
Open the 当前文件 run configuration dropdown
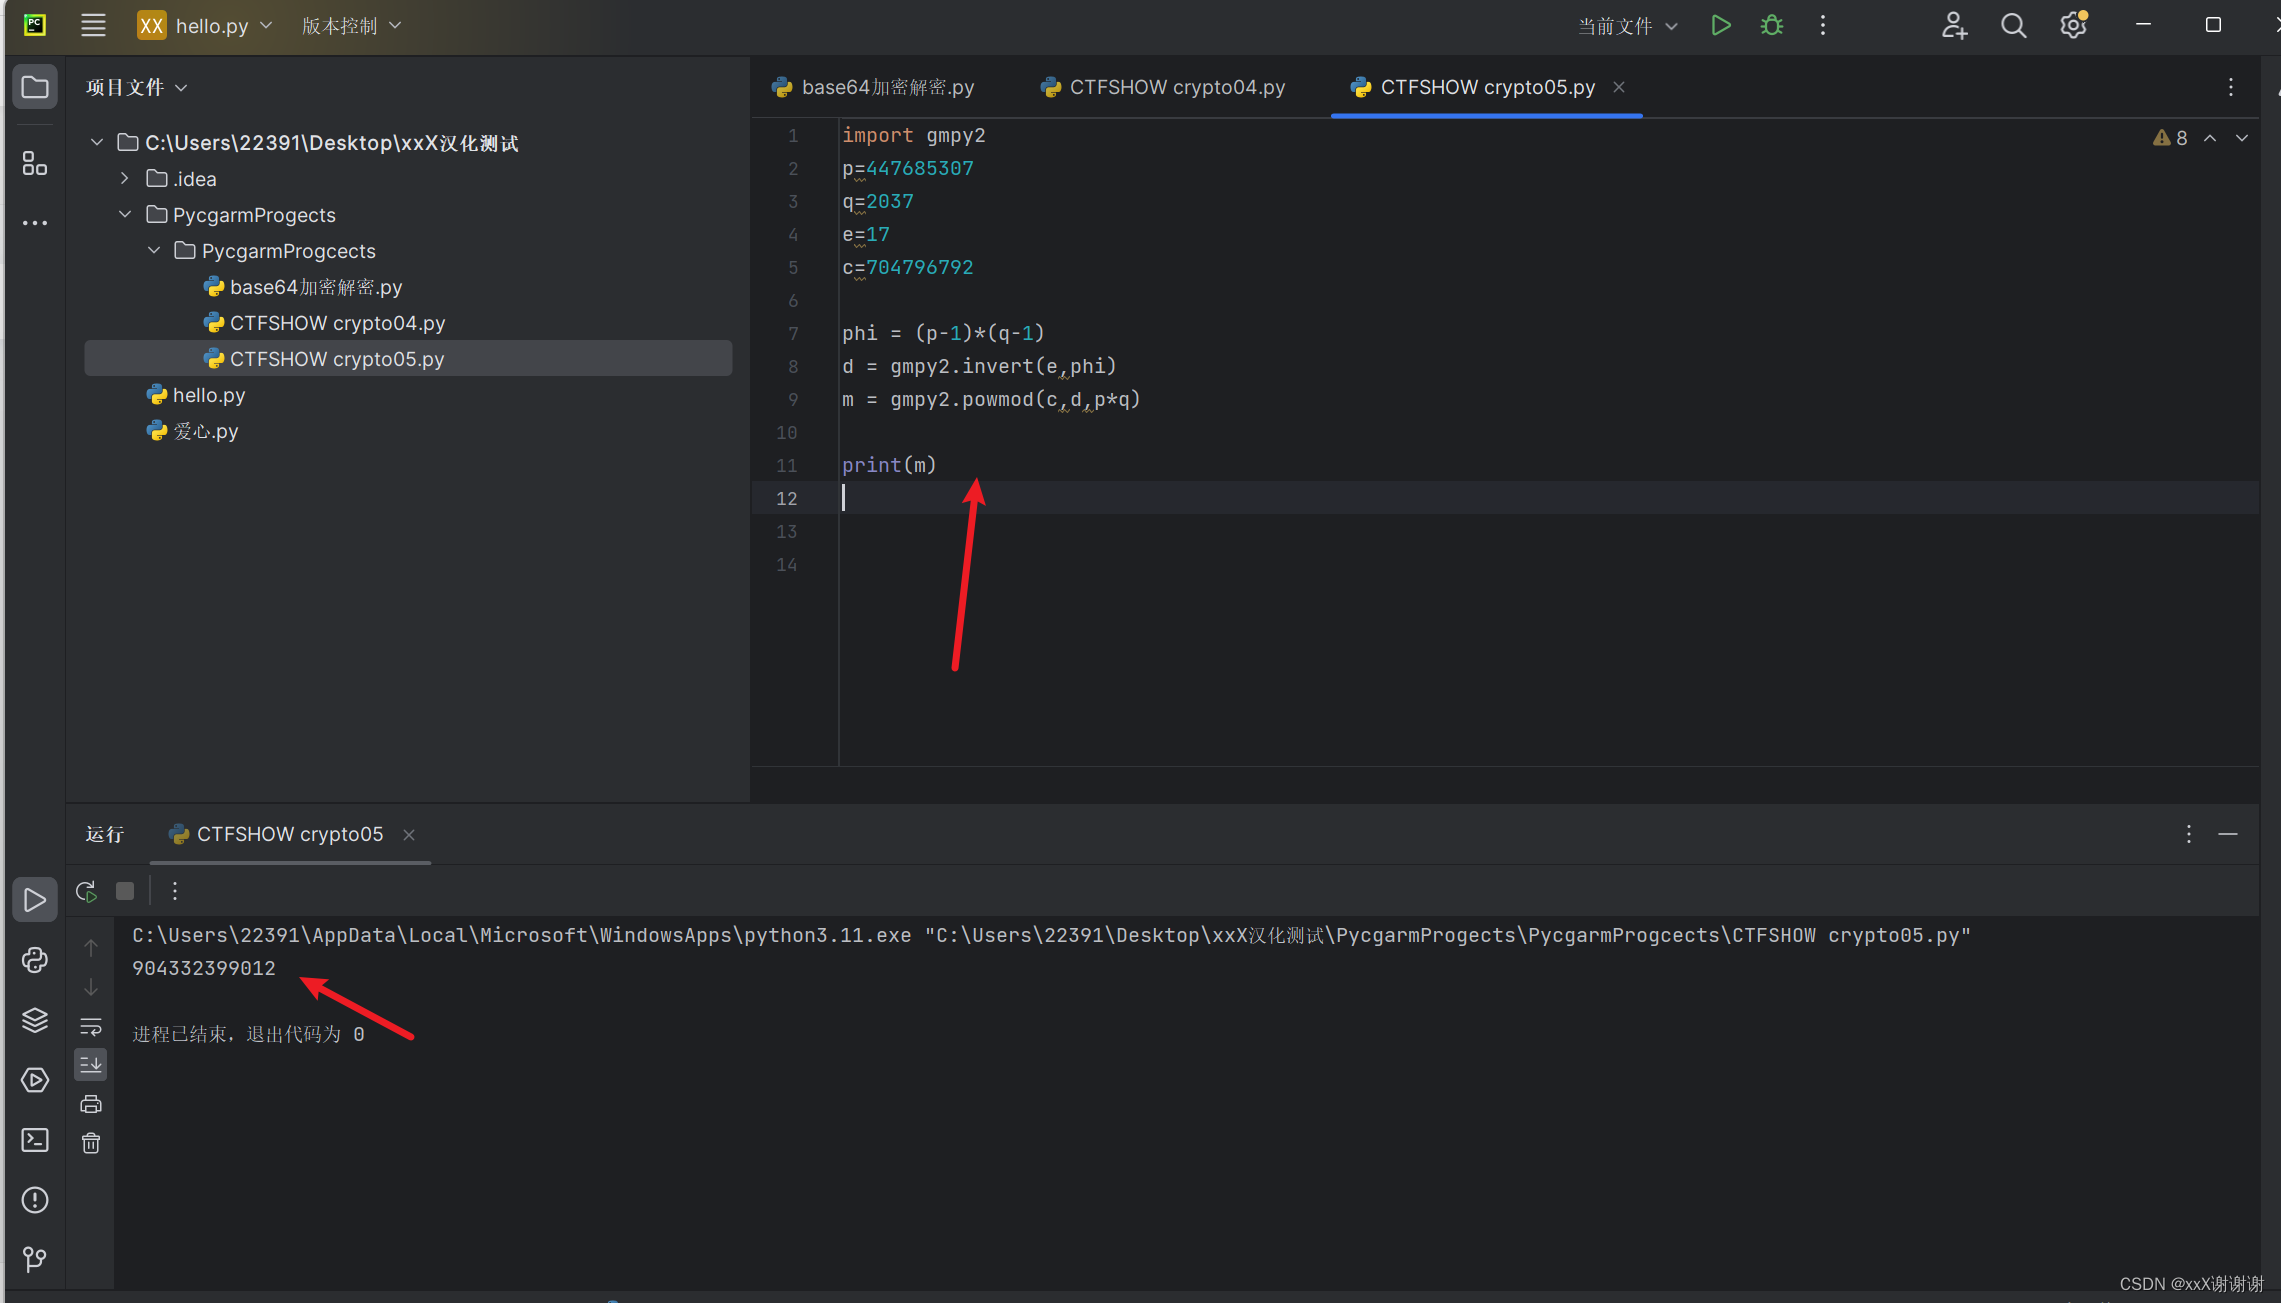1626,25
